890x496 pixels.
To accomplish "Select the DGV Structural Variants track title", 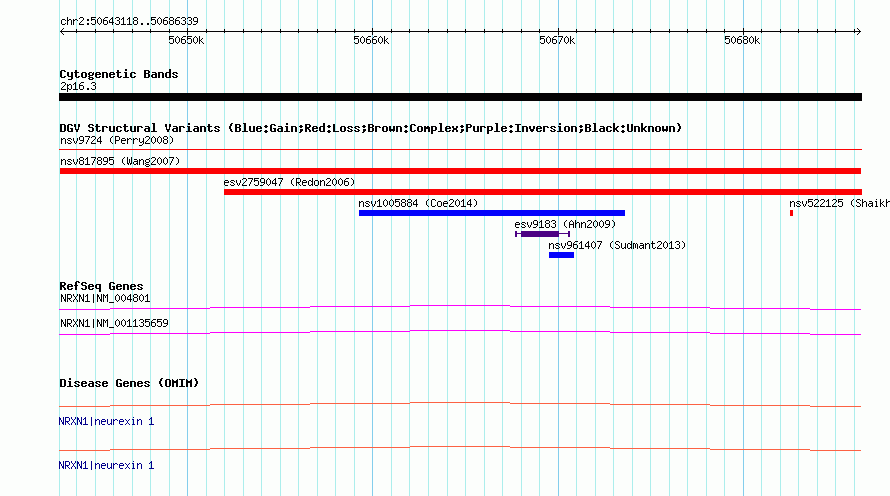I will pyautogui.click(x=371, y=128).
